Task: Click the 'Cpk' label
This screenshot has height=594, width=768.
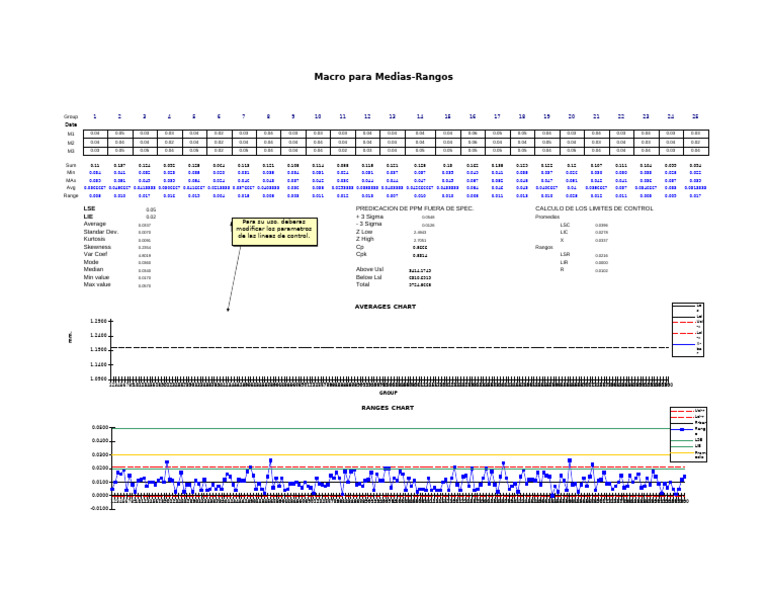Action: pyautogui.click(x=361, y=254)
